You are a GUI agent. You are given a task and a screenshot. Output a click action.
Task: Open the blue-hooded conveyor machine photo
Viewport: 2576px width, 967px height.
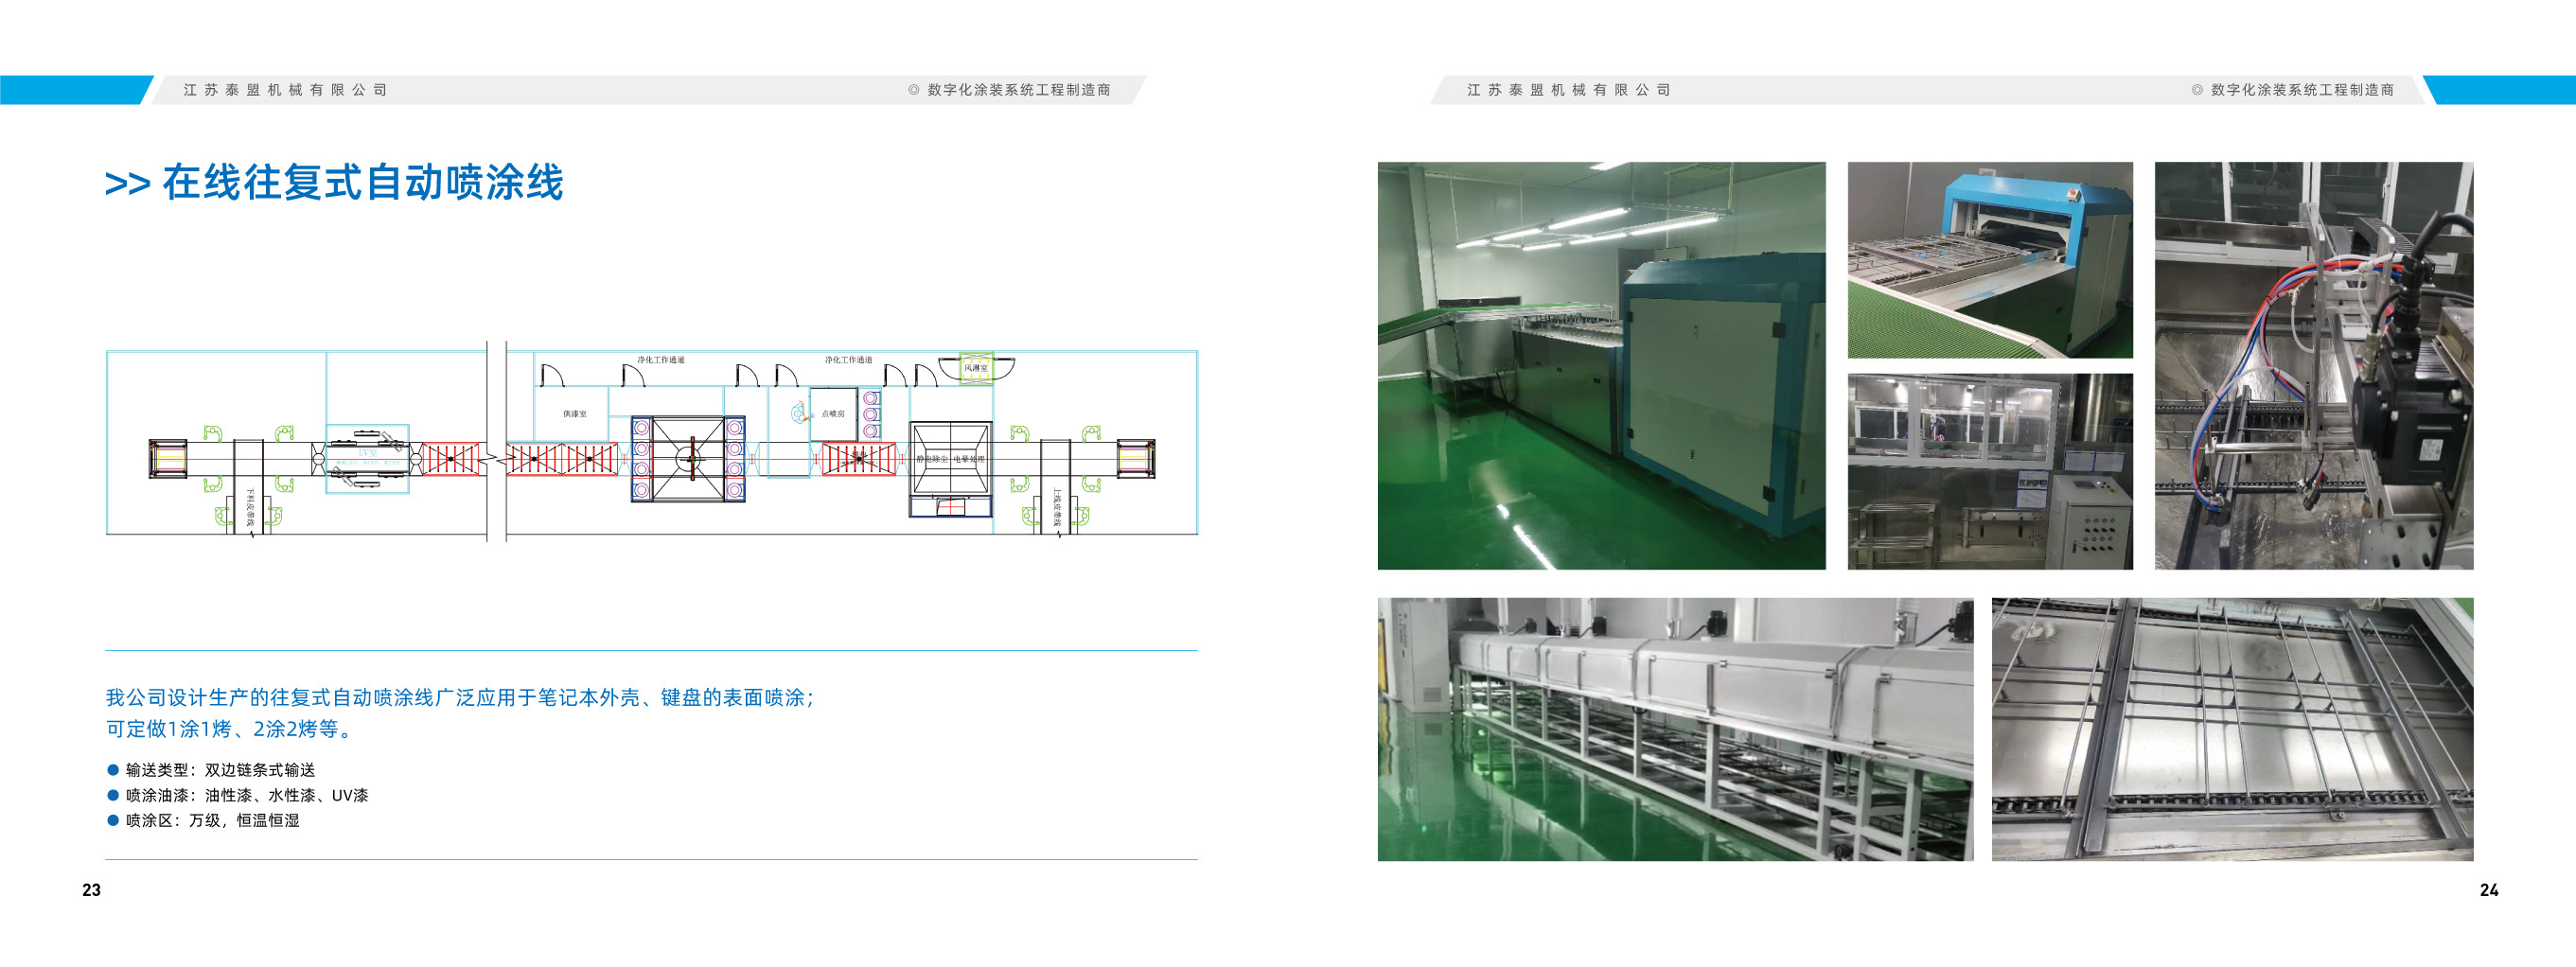coord(1989,260)
